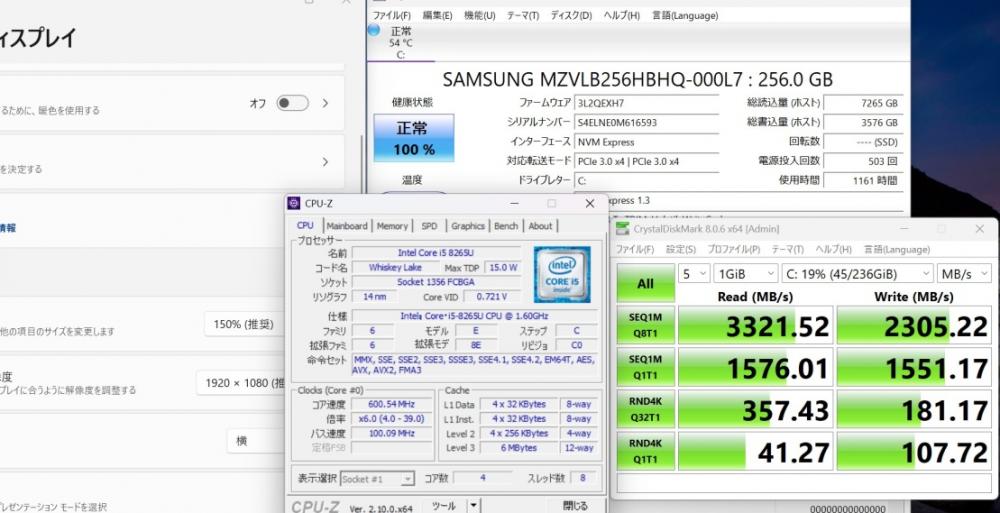This screenshot has width=1000, height=513.
Task: Open the chevron row below the color filter
Action: 325,162
